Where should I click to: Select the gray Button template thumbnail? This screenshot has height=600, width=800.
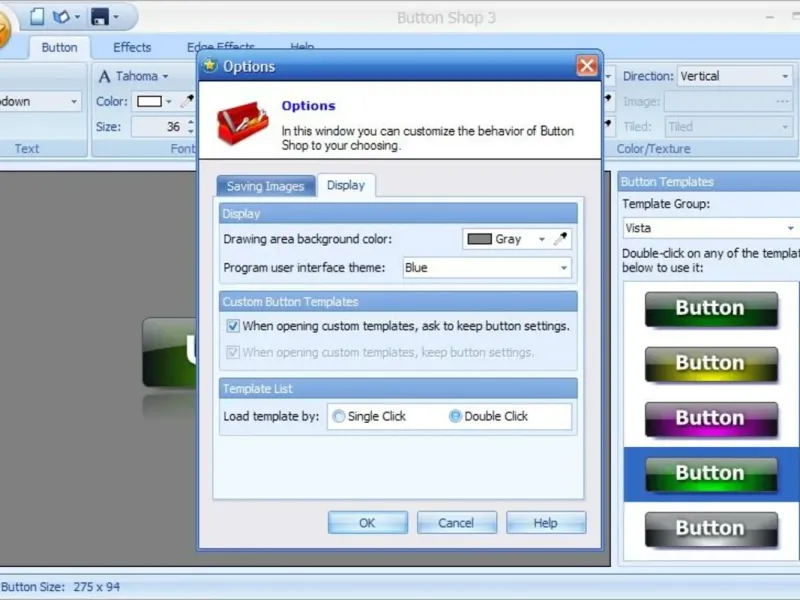coord(711,529)
